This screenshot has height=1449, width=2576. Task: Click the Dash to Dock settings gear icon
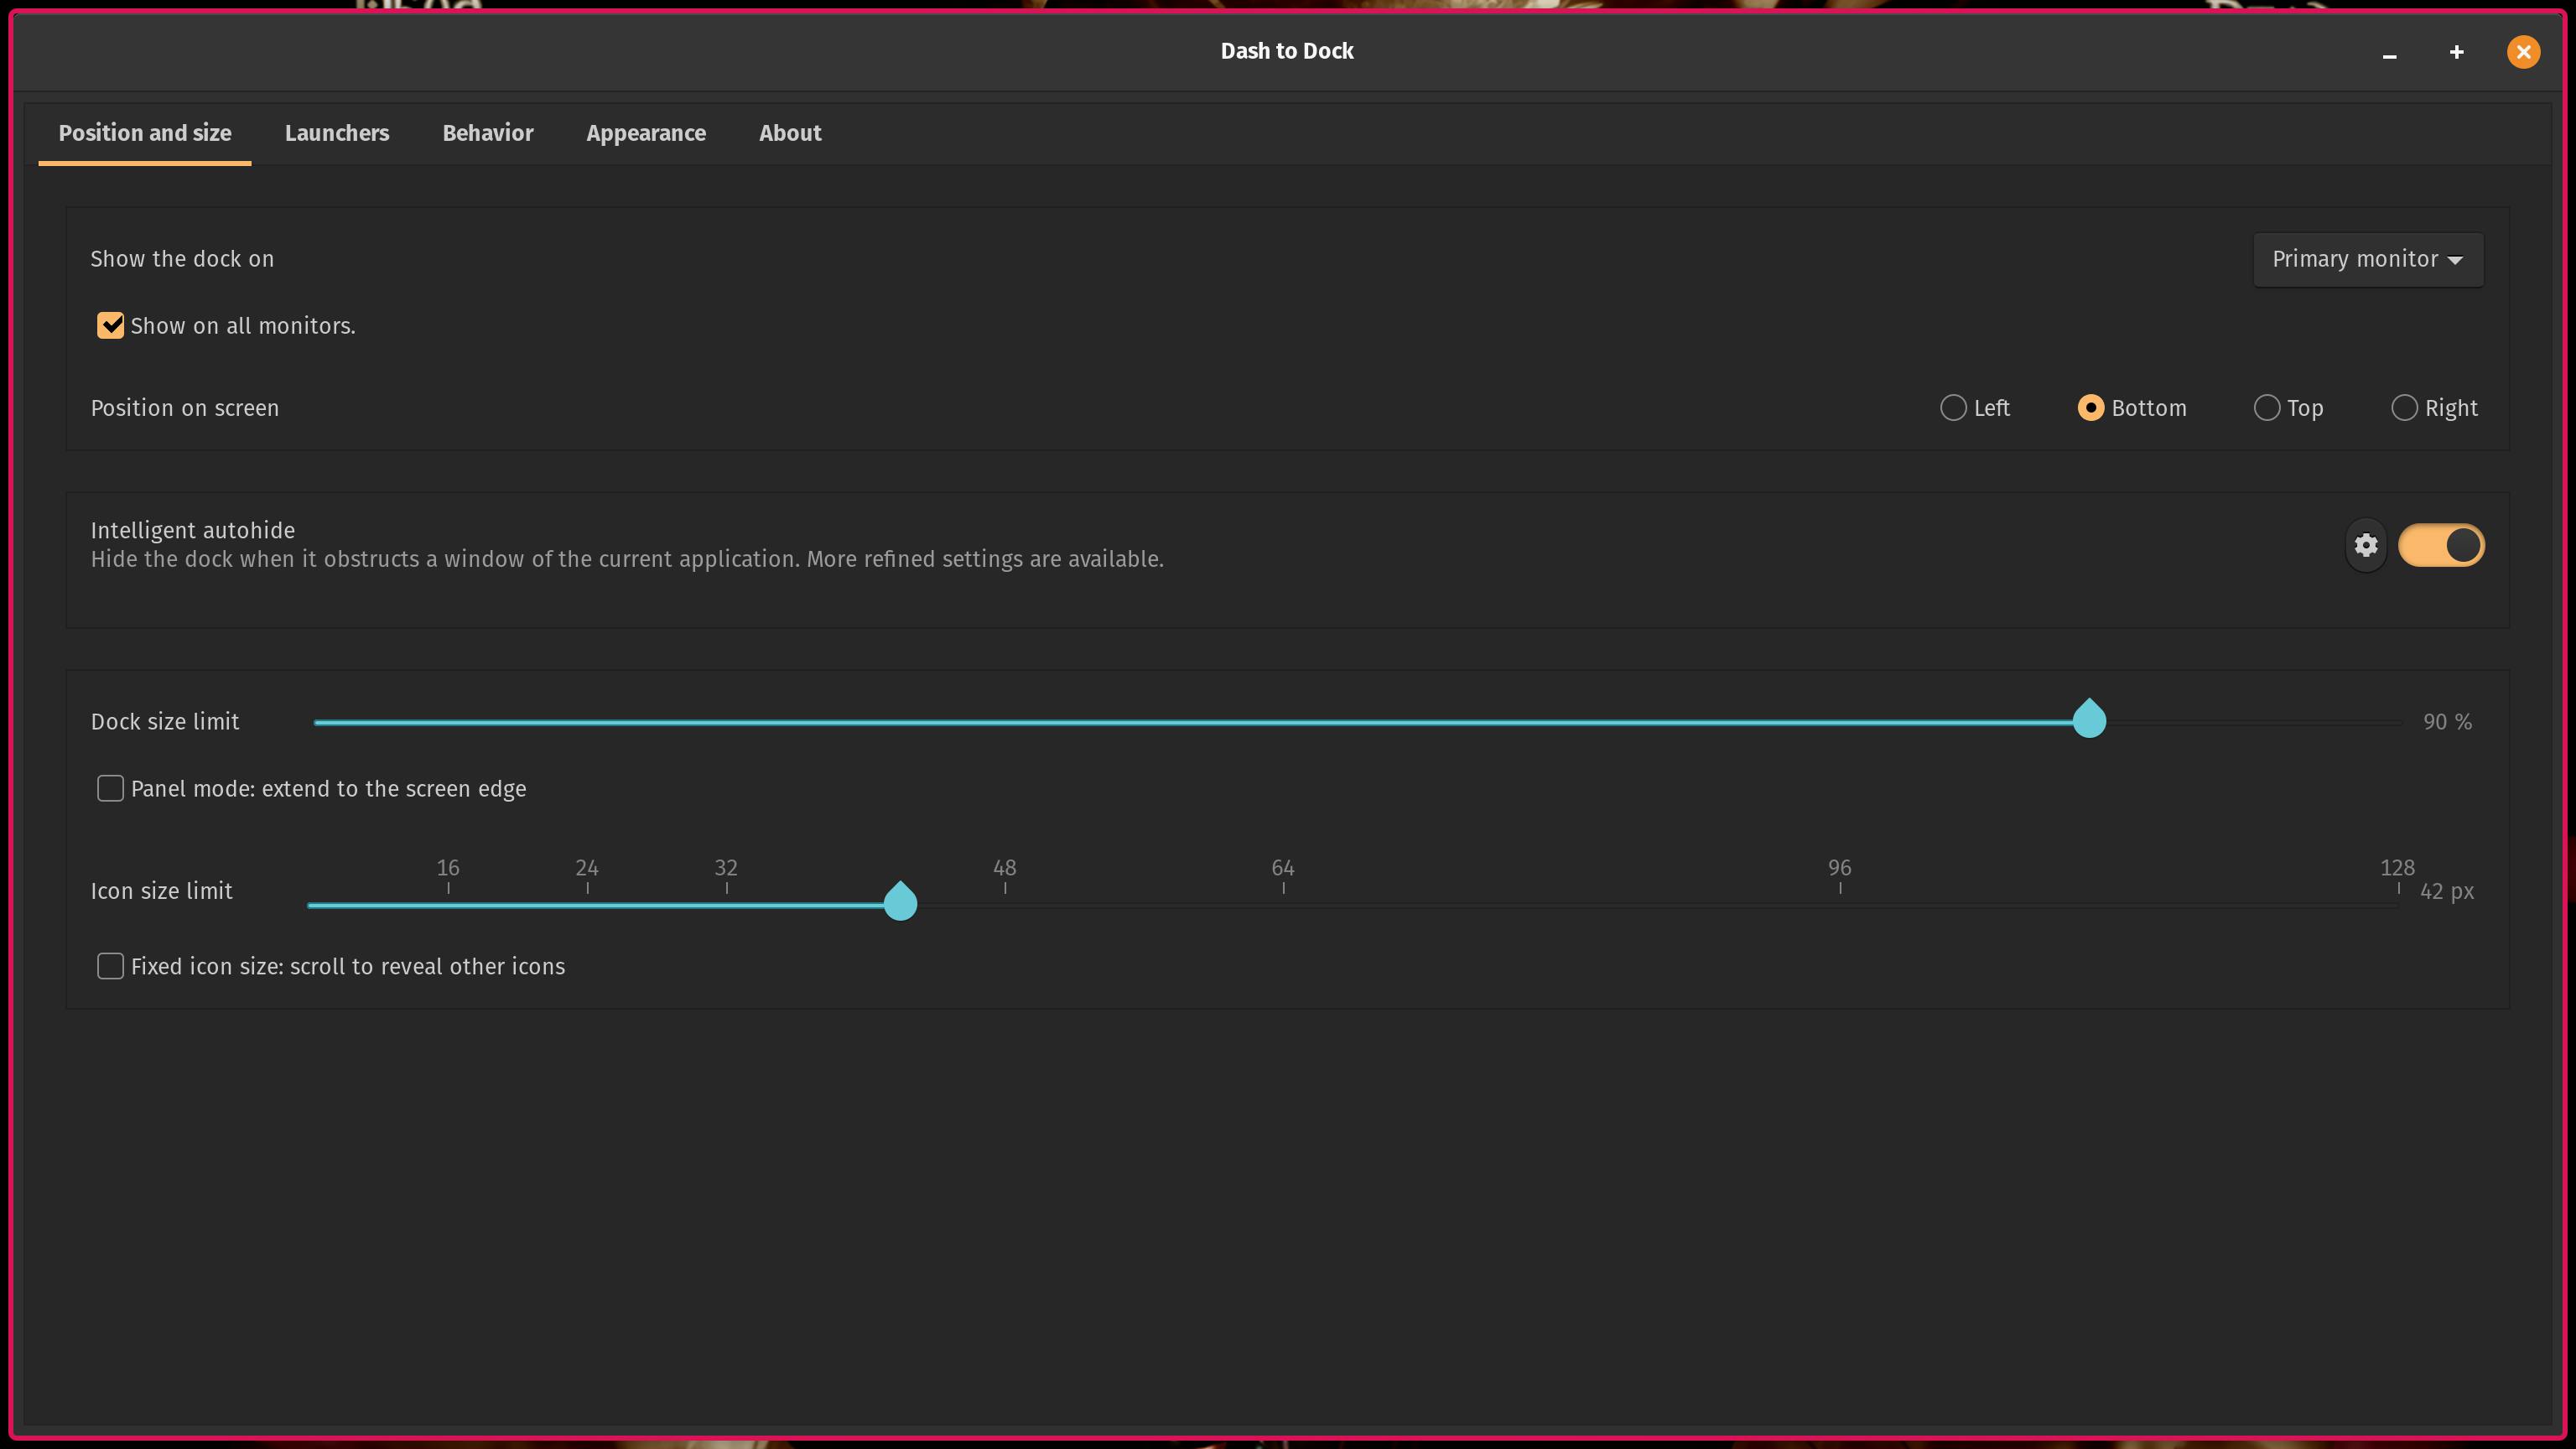[2366, 545]
